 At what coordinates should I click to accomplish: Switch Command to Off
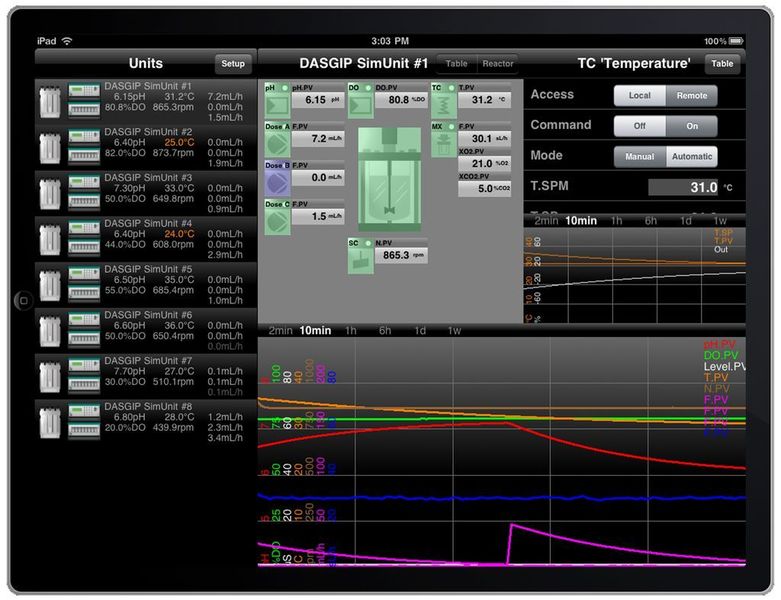pos(640,126)
